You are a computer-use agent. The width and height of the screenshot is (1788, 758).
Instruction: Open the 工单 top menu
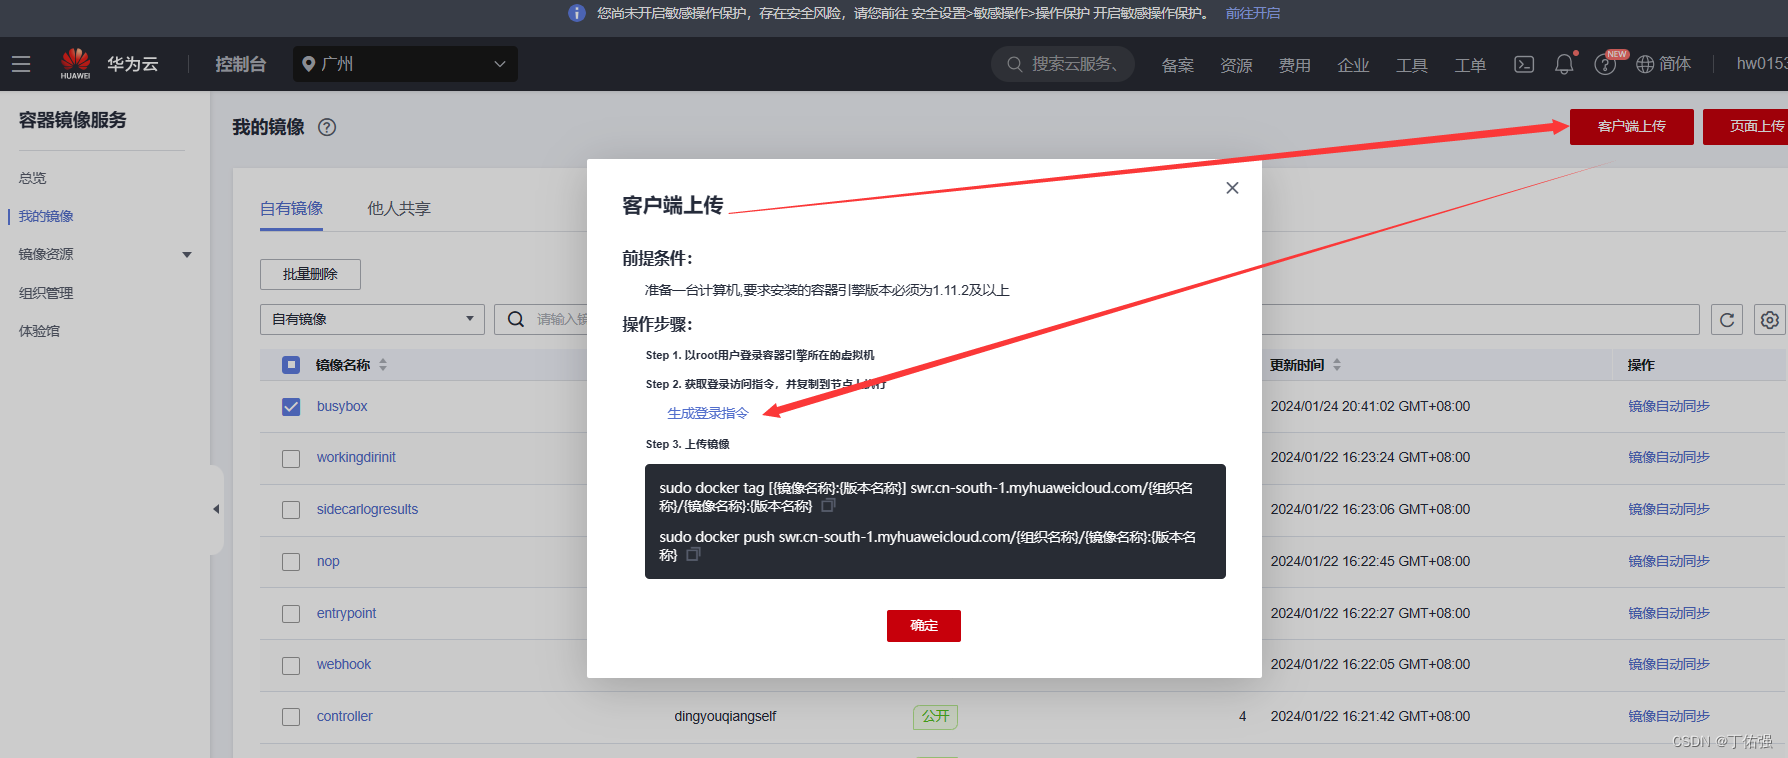coord(1470,65)
